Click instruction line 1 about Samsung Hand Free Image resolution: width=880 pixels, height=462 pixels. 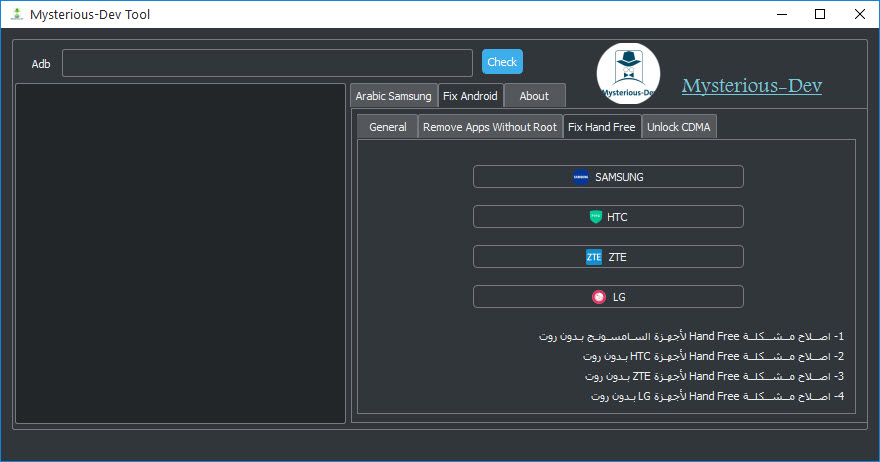[x=691, y=336]
